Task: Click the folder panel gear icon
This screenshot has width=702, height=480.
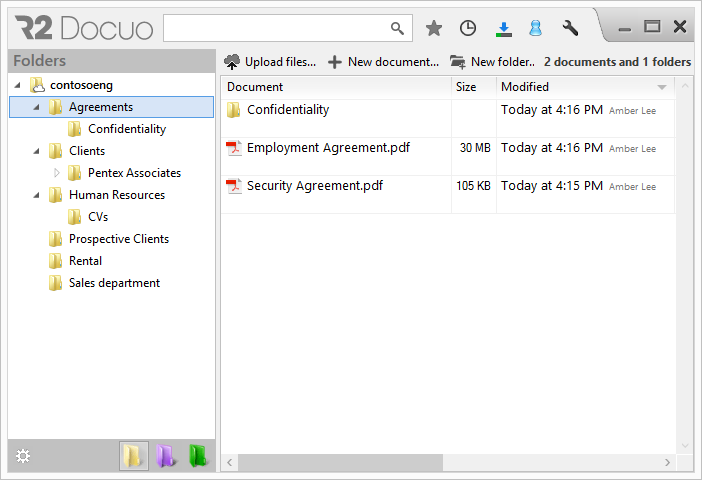Action: tap(23, 456)
